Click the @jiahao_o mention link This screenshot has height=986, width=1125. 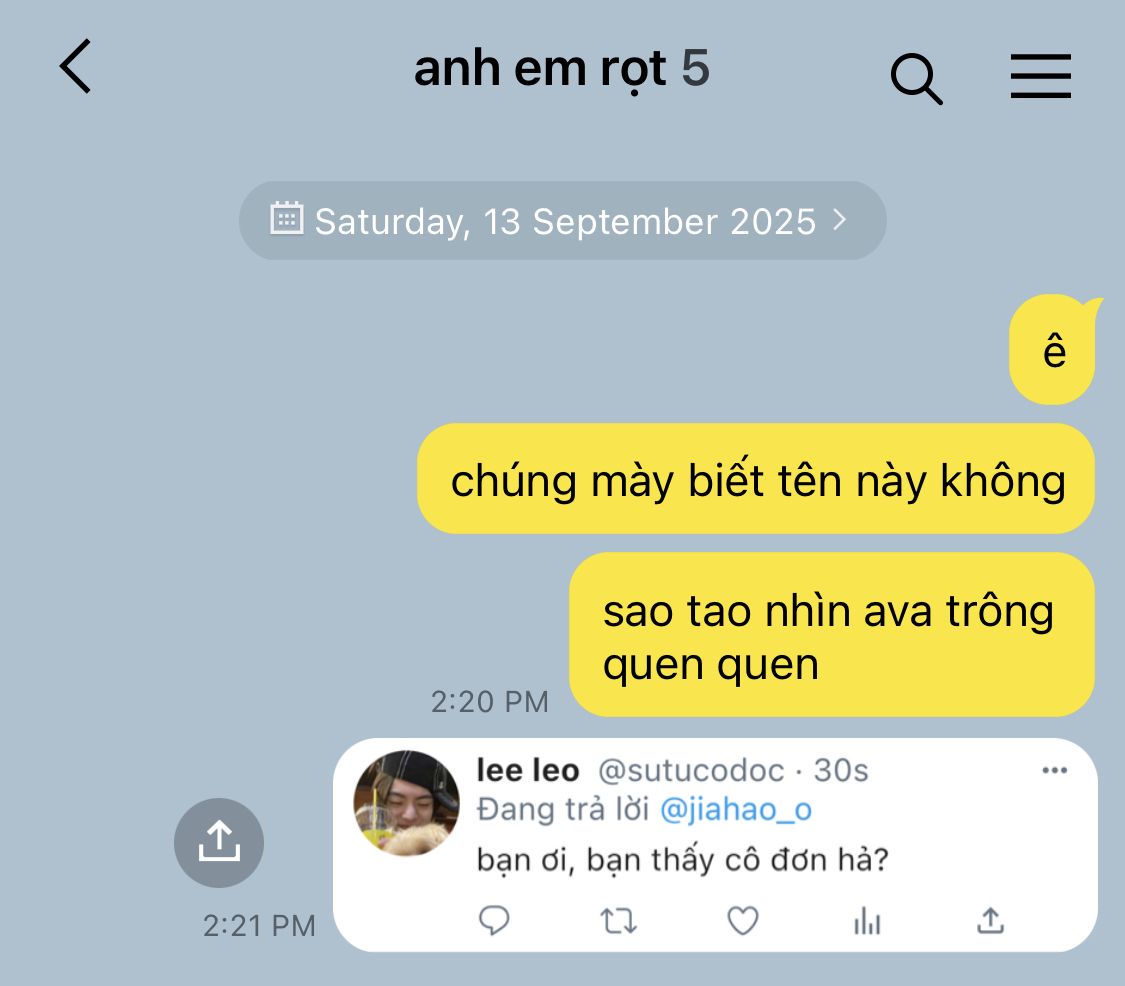[735, 810]
